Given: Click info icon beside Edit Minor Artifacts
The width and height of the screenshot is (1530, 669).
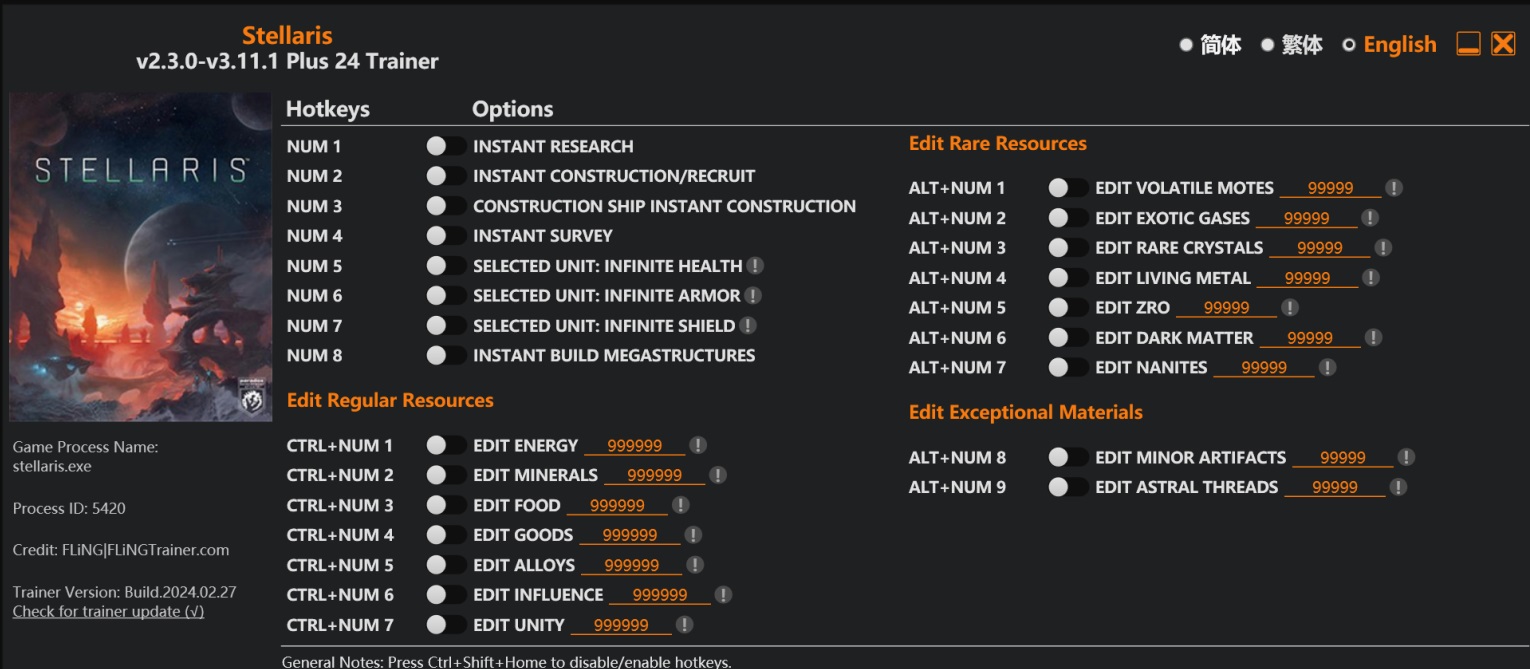Looking at the screenshot, I should click(x=1406, y=458).
